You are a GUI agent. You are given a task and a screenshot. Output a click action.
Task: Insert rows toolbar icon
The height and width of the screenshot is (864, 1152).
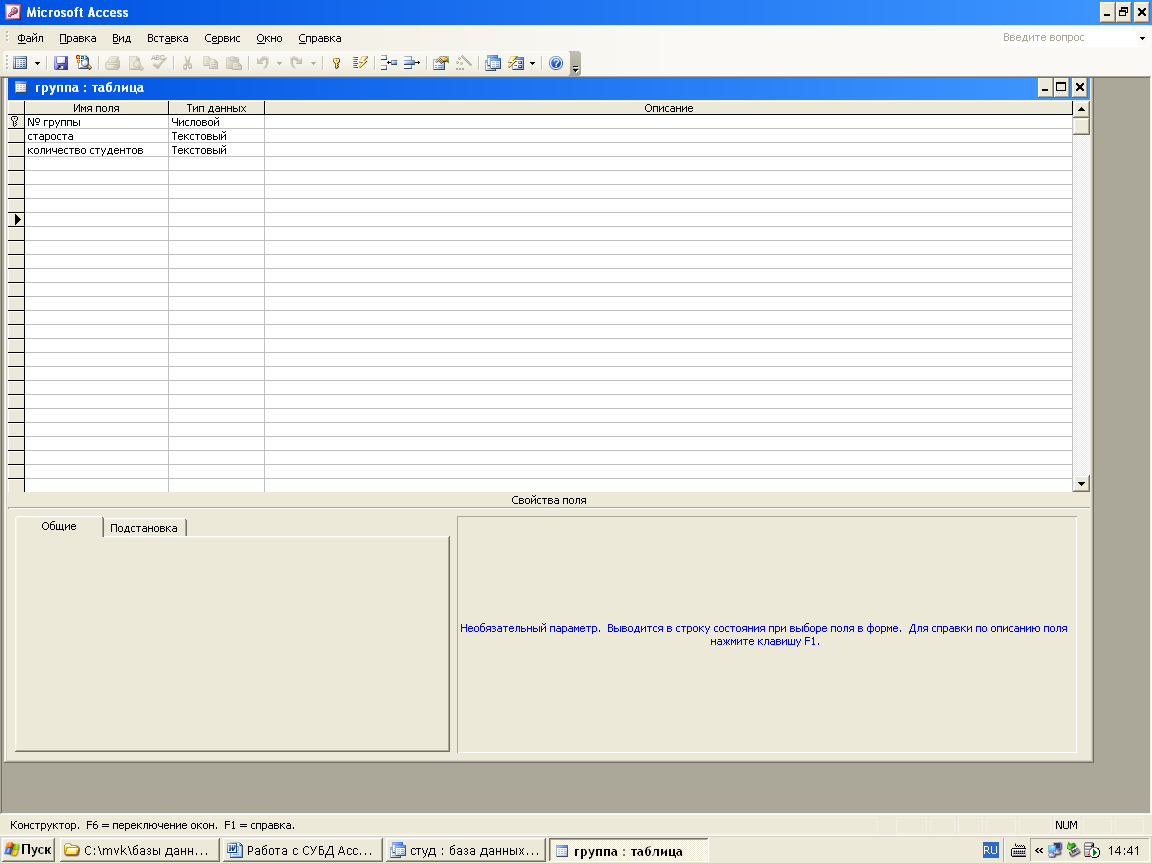(x=389, y=63)
